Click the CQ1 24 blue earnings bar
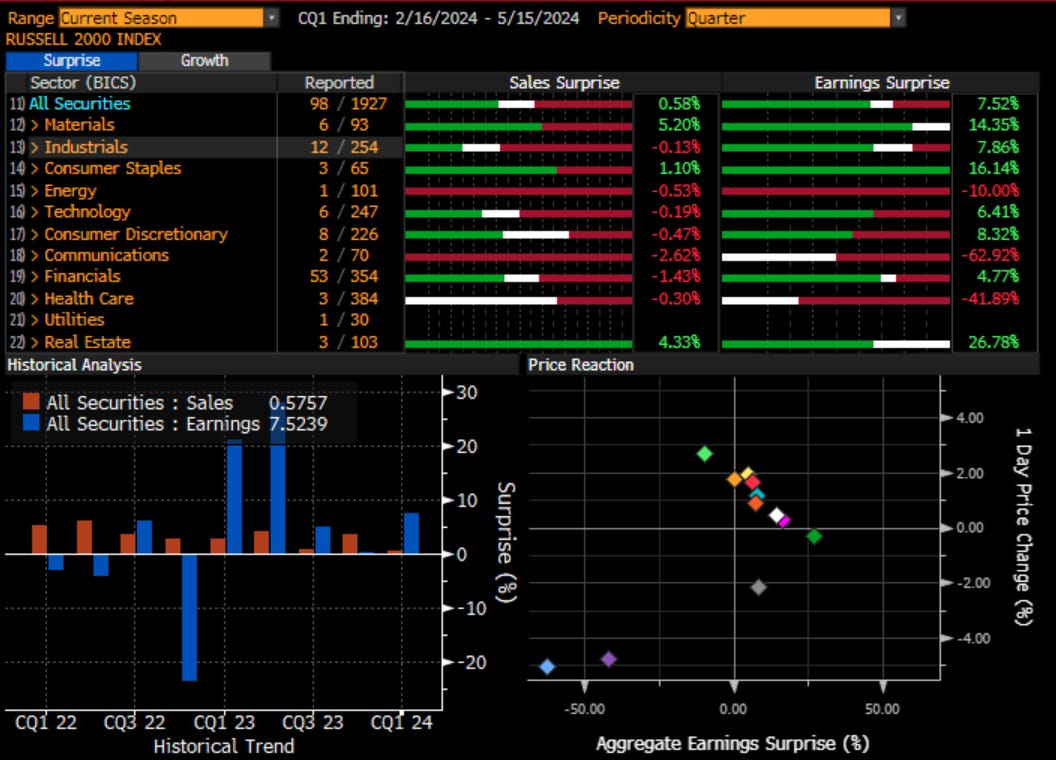Image resolution: width=1056 pixels, height=760 pixels. 411,534
